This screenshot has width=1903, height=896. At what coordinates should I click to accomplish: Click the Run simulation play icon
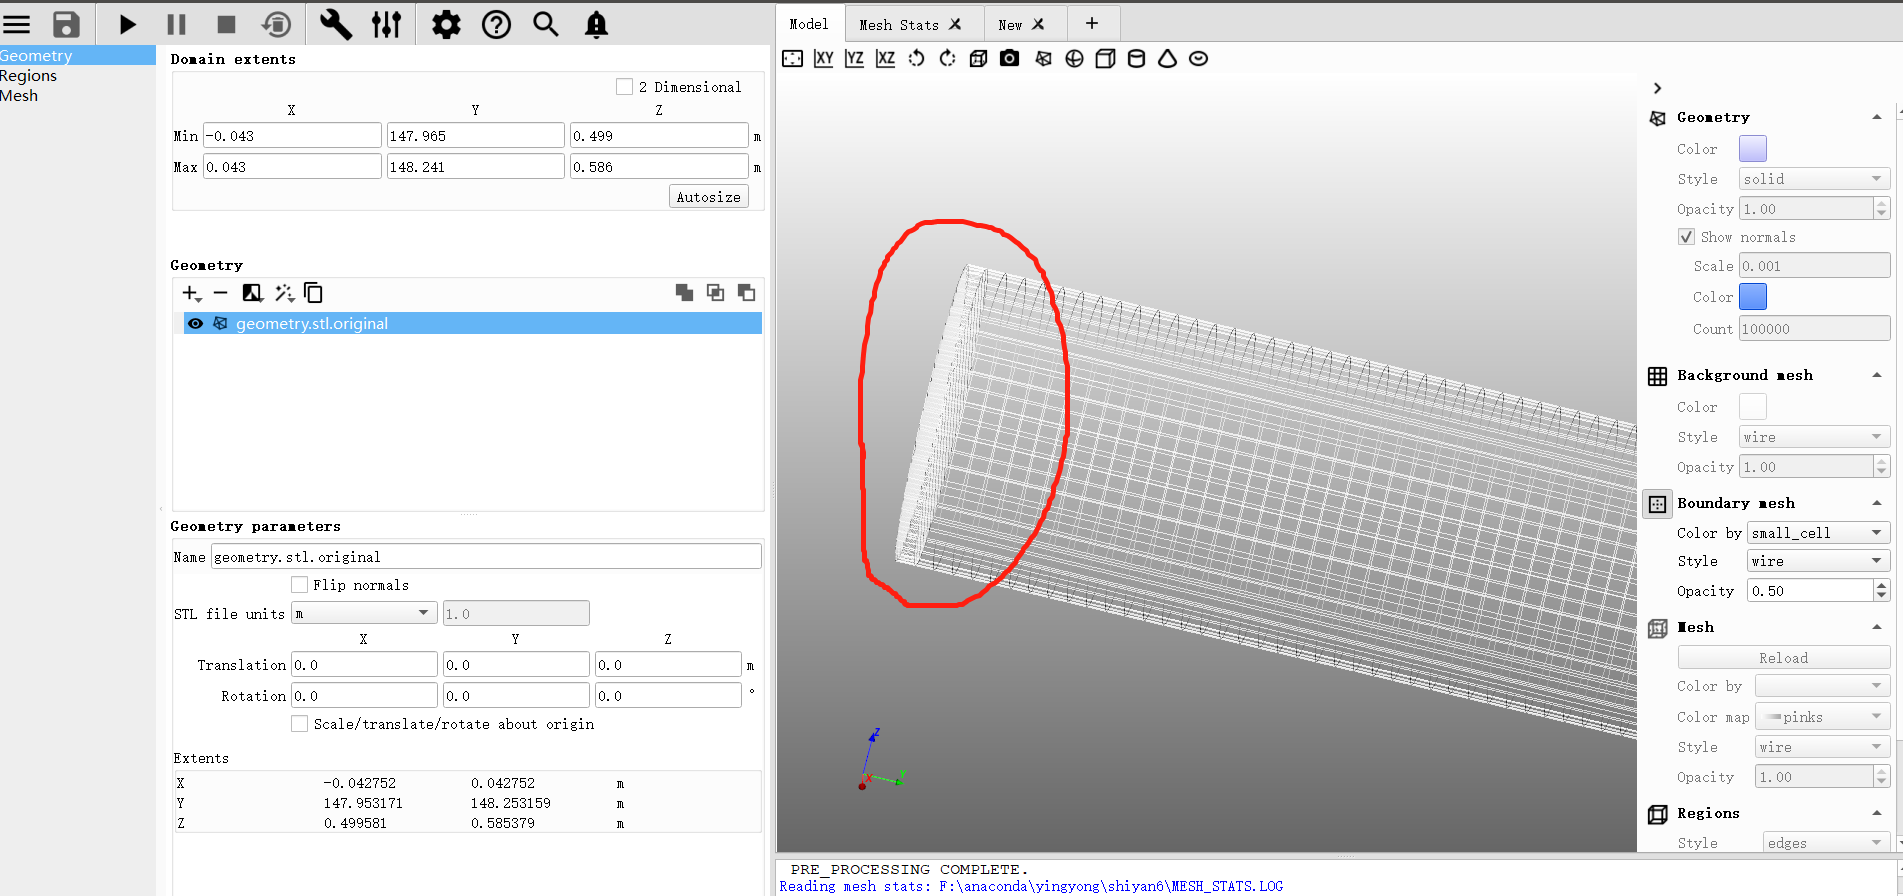(x=127, y=24)
